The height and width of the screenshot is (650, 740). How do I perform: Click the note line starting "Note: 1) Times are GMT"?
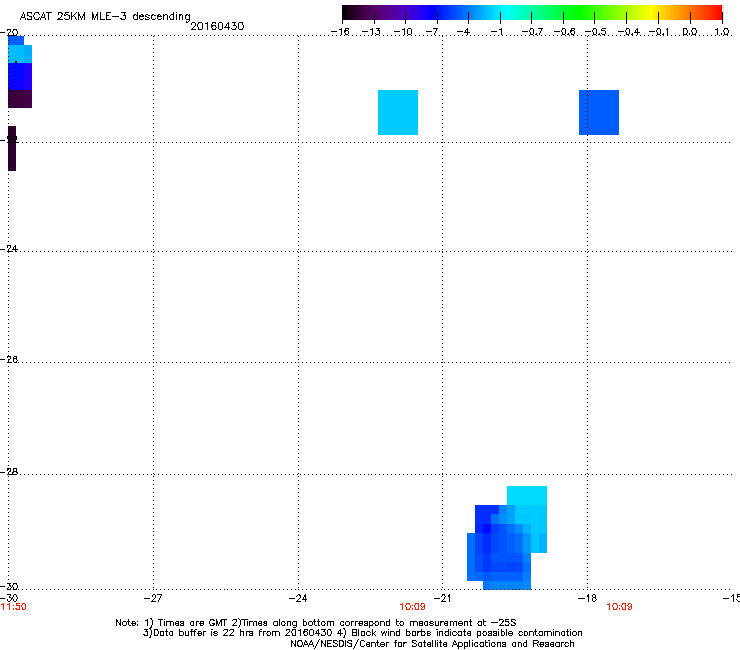pos(316,623)
